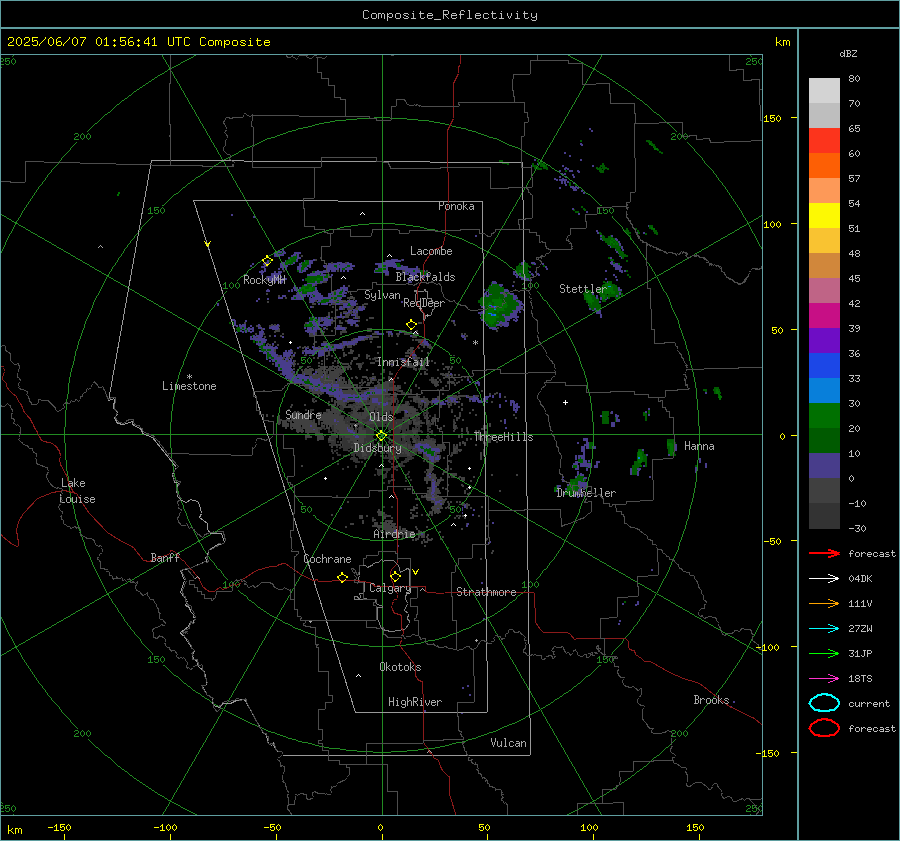This screenshot has width=900, height=841.
Task: Click the Brooks city label
Action: 711,700
